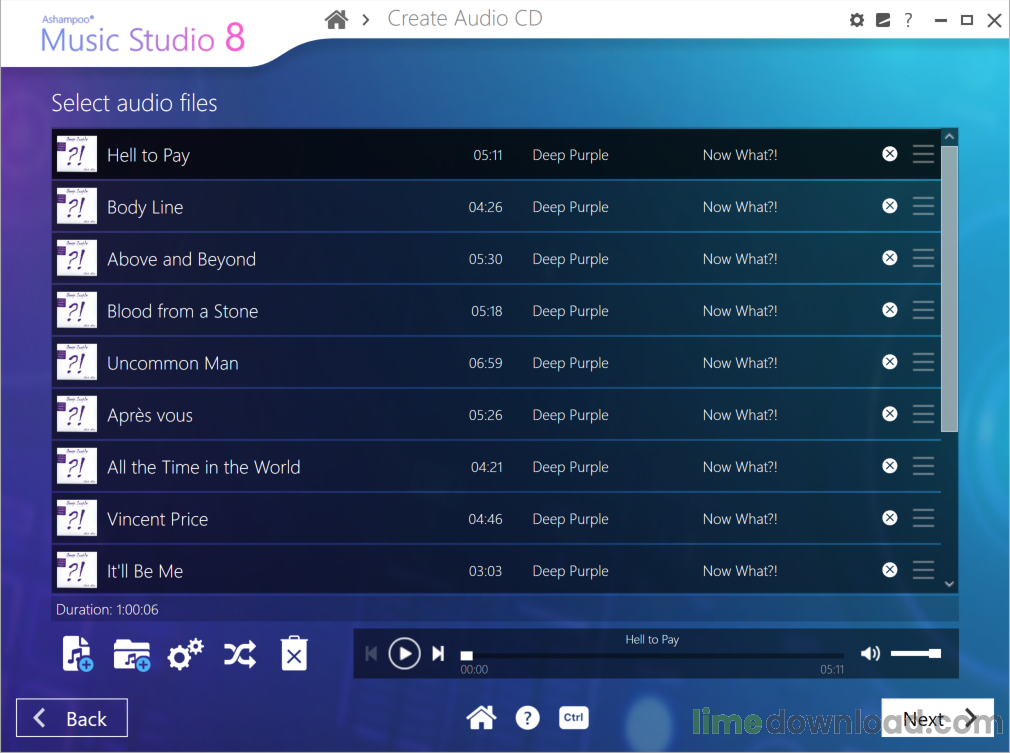Click the drag handle on Body Line
Viewport: 1010px width, 753px height.
coord(923,206)
